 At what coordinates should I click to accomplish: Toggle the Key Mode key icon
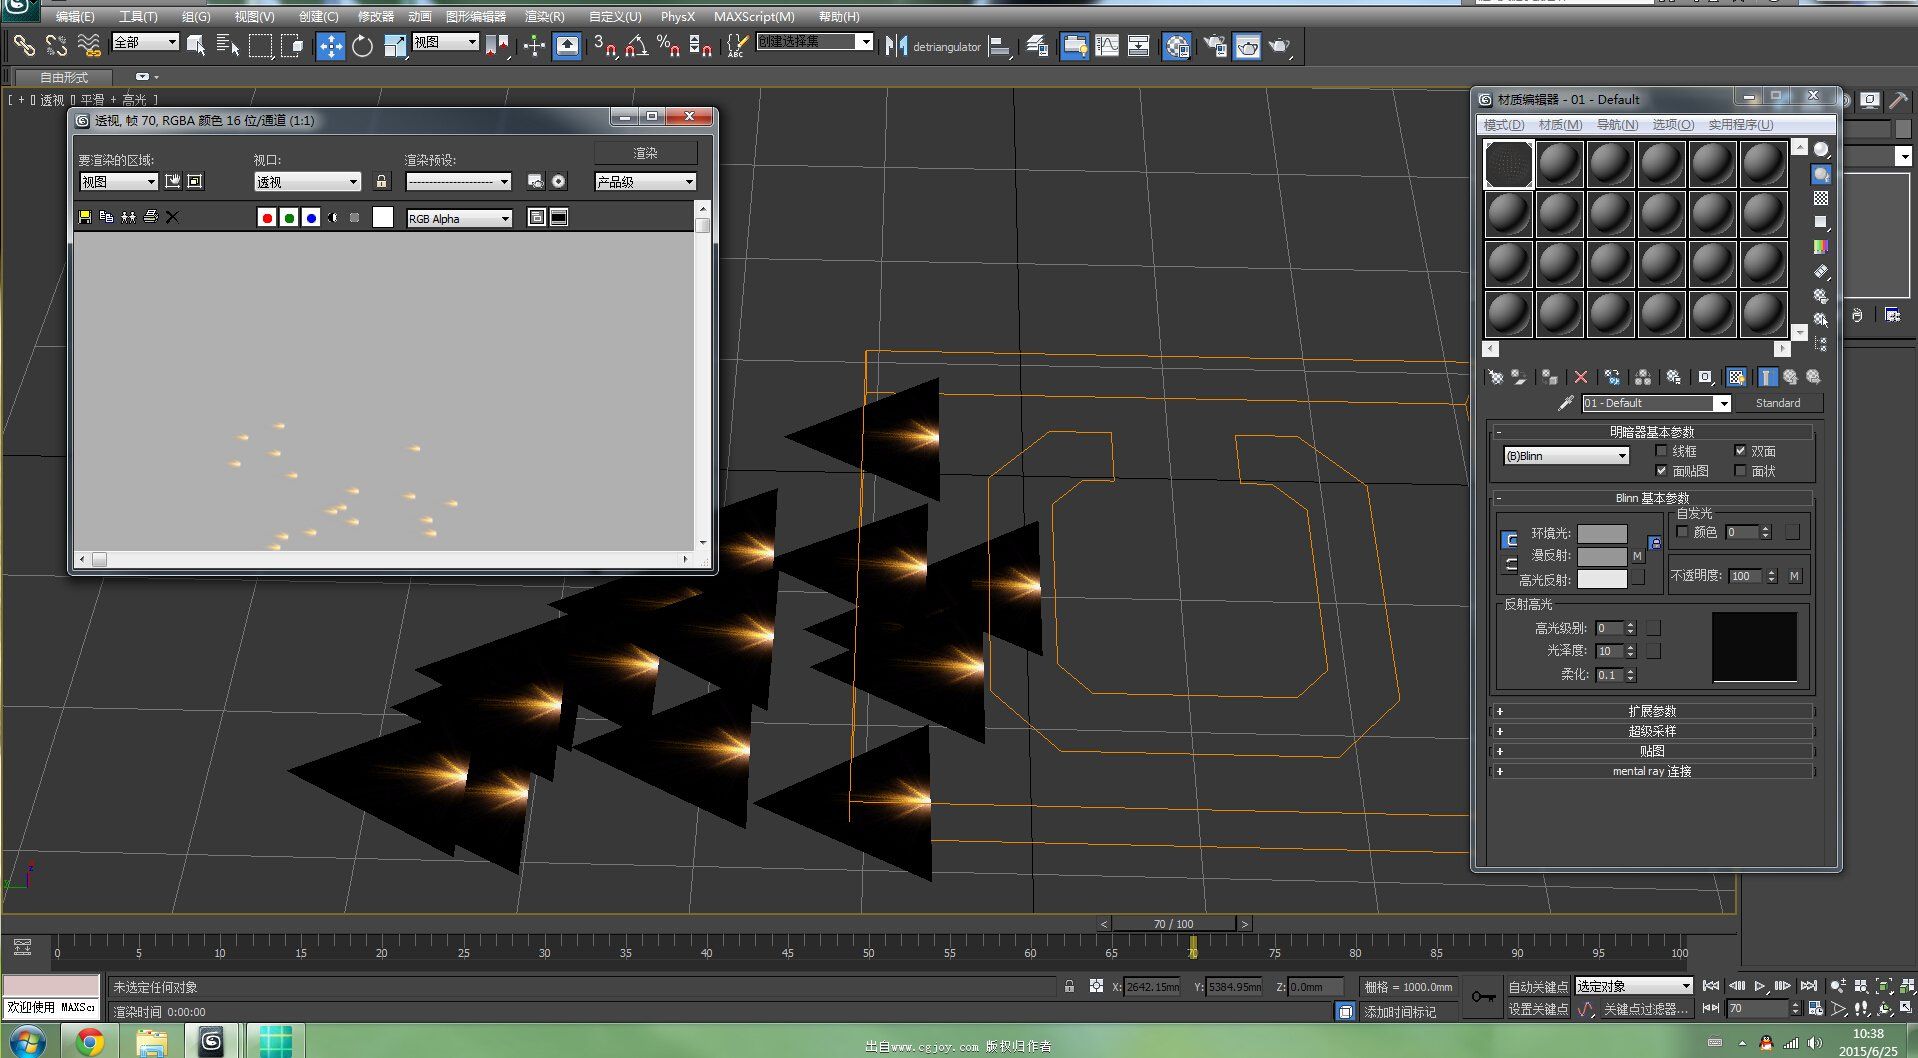coord(1483,997)
